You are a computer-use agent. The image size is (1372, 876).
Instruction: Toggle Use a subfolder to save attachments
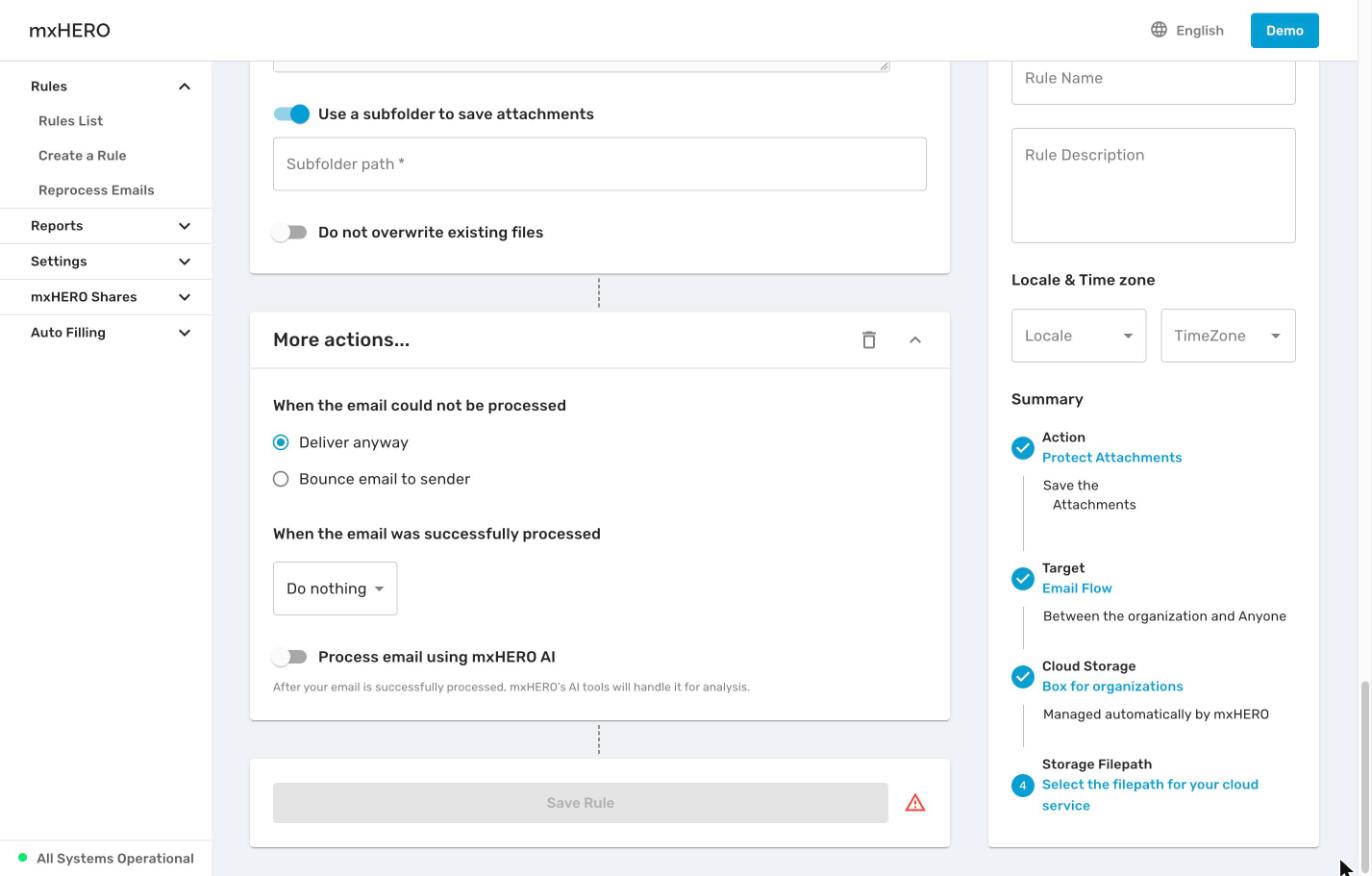point(292,114)
